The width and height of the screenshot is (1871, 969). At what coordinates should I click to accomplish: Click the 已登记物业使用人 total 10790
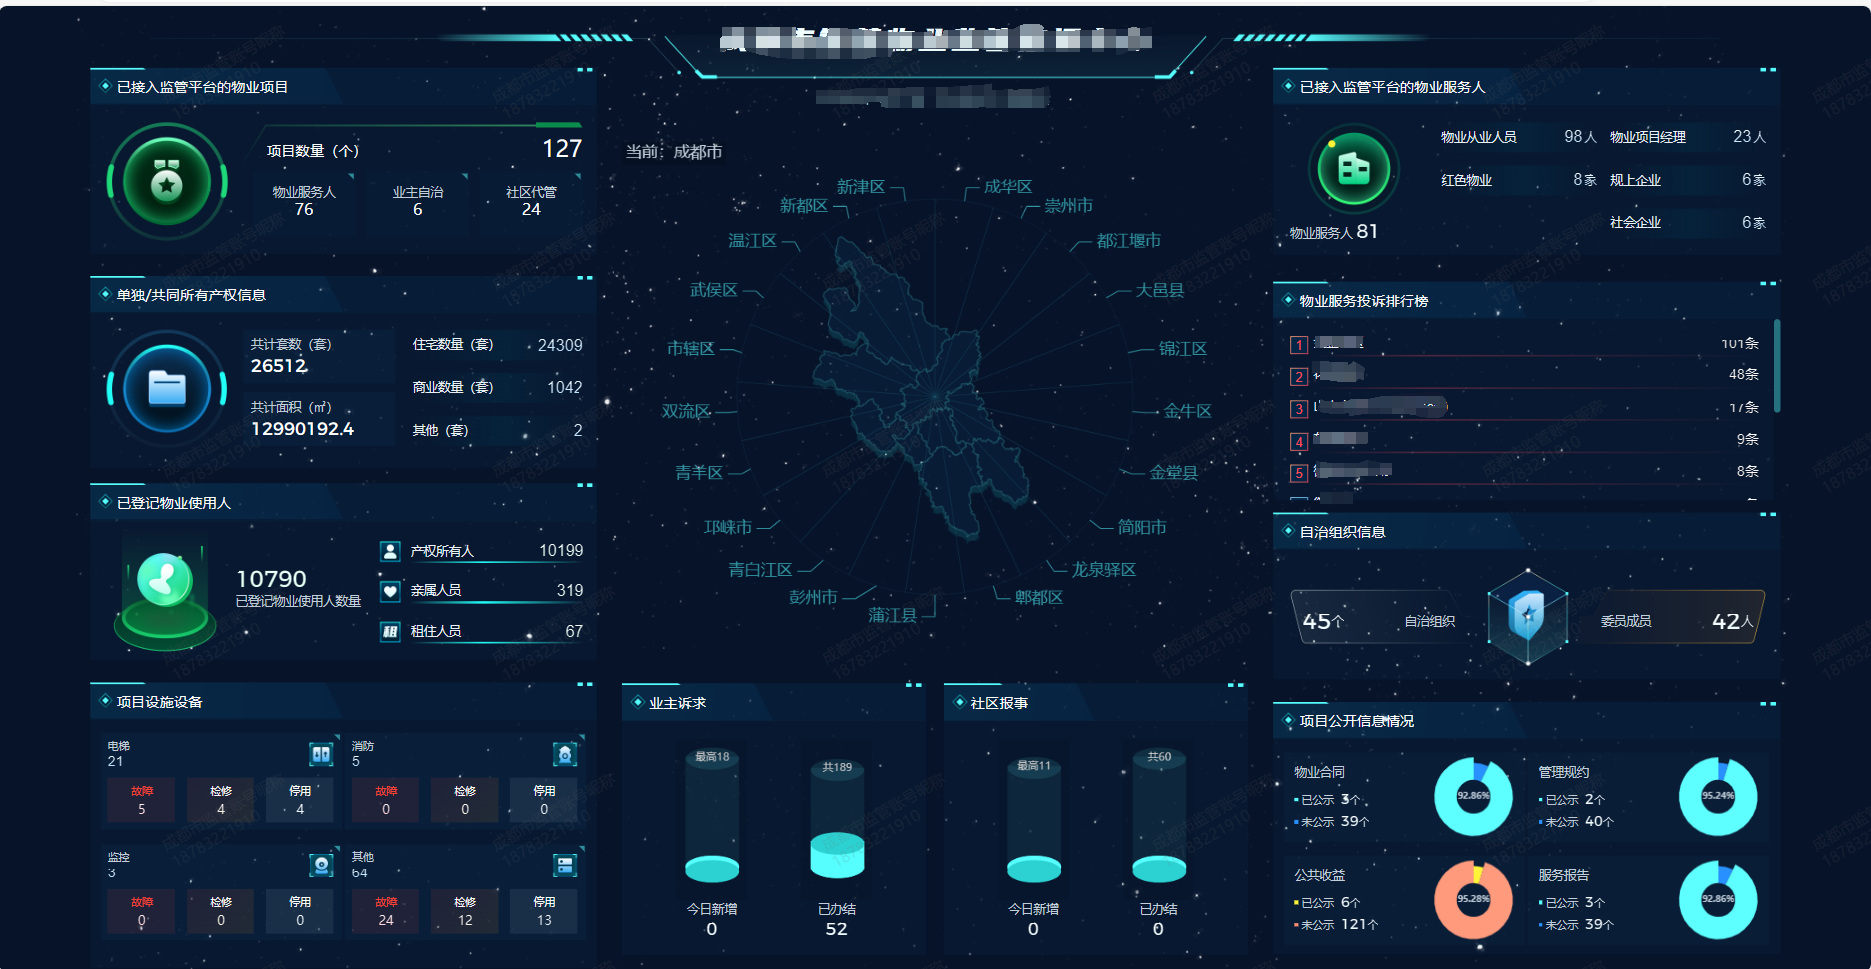tap(271, 579)
